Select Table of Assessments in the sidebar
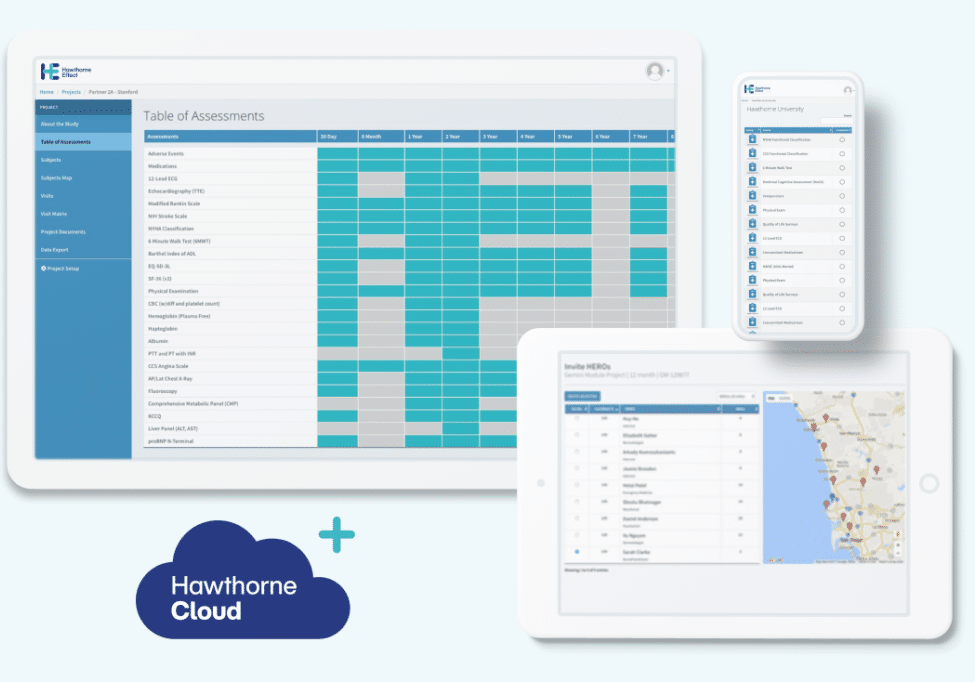This screenshot has height=682, width=975. click(83, 142)
